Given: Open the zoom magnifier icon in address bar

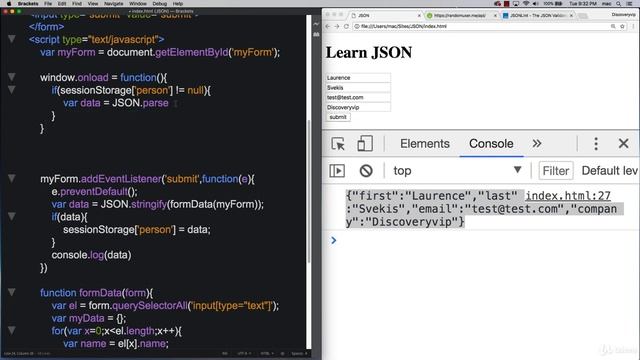Looking at the screenshot, I should pyautogui.click(x=613, y=26).
